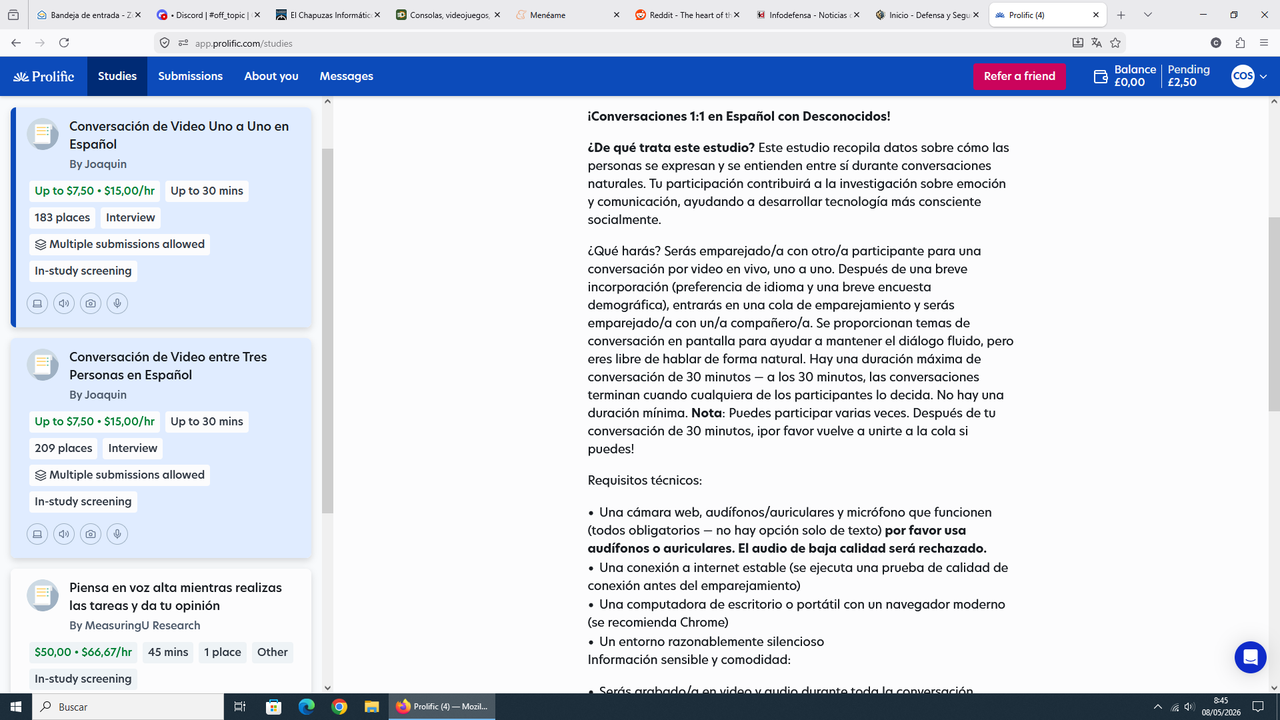Image resolution: width=1280 pixels, height=720 pixels.
Task: Click the camera icon on Tres Personas card
Action: [x=91, y=534]
